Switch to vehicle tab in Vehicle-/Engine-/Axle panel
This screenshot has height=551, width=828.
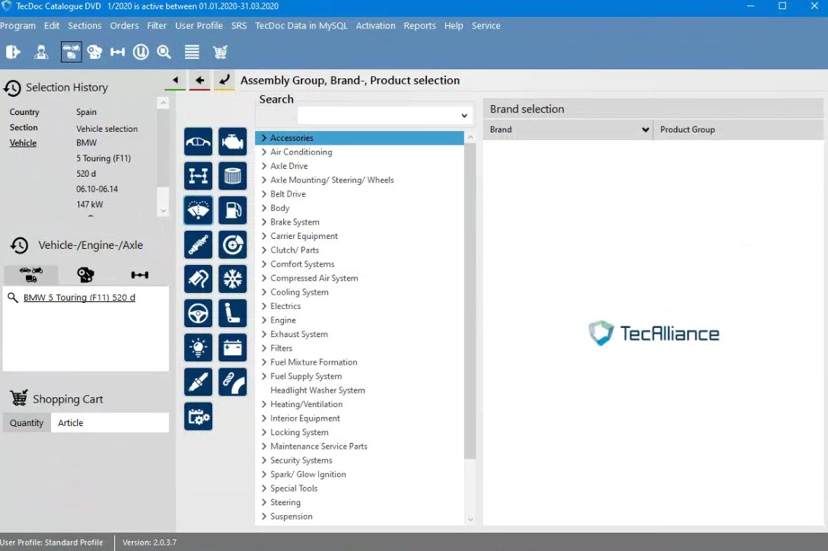tap(31, 275)
